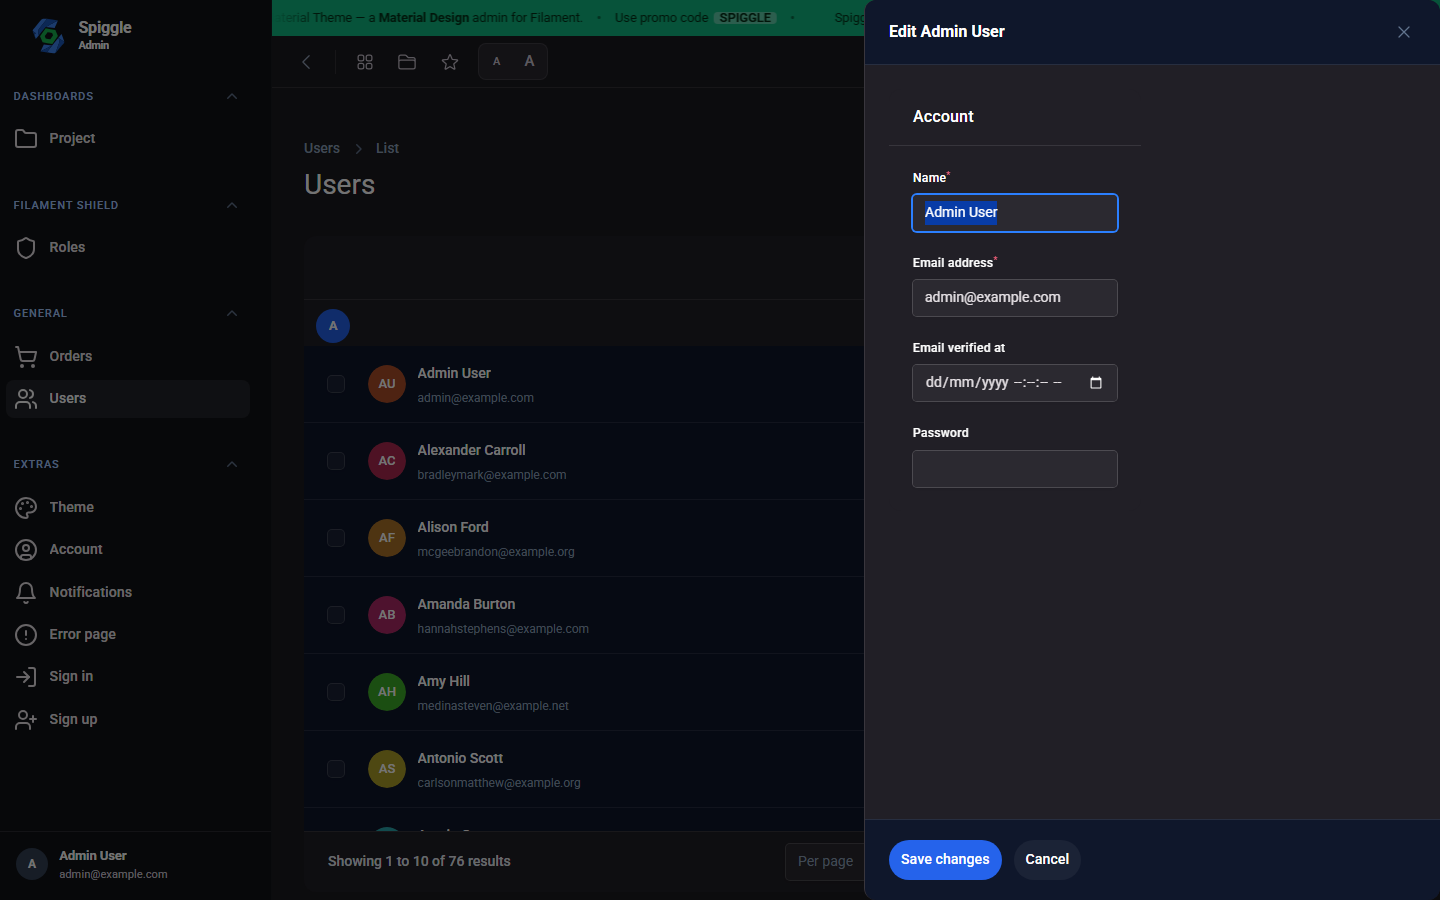The image size is (1440, 900).
Task: Select the checkbox for Alexander Carroll
Action: pos(336,461)
